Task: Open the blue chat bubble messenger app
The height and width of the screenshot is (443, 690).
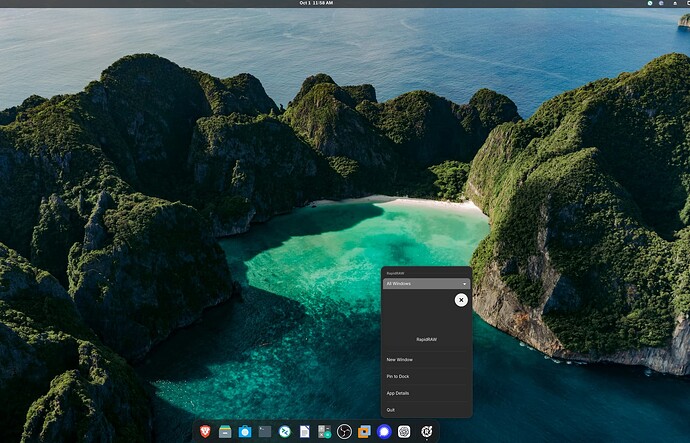Action: click(384, 432)
